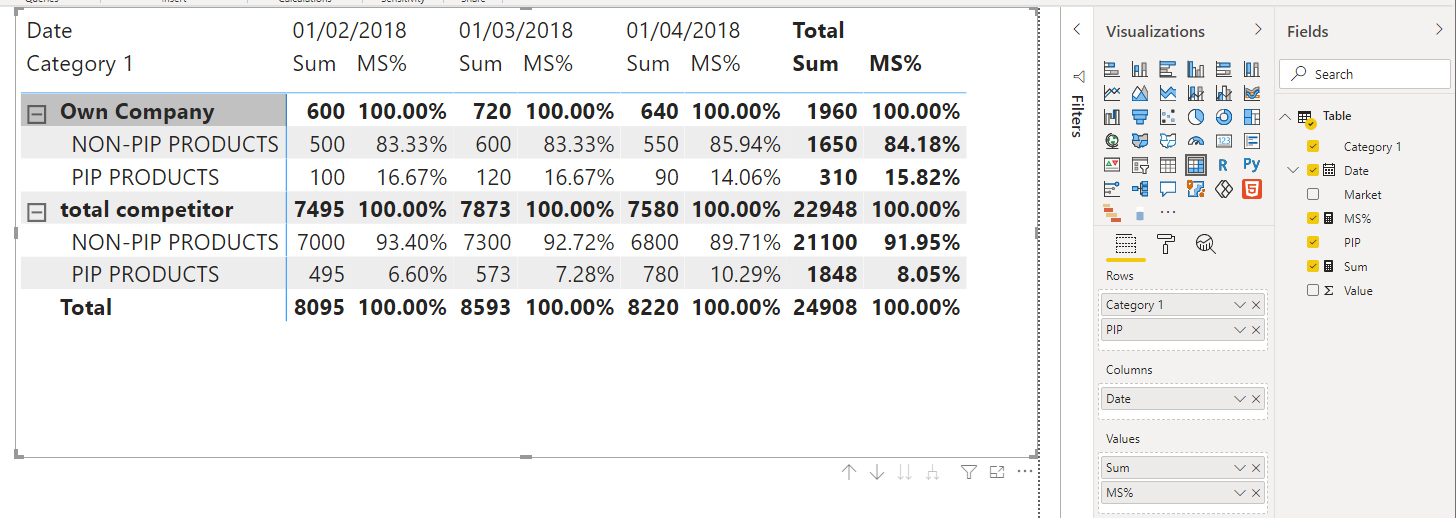Select the funnel chart visual
Image resolution: width=1456 pixels, height=518 pixels.
[1139, 117]
